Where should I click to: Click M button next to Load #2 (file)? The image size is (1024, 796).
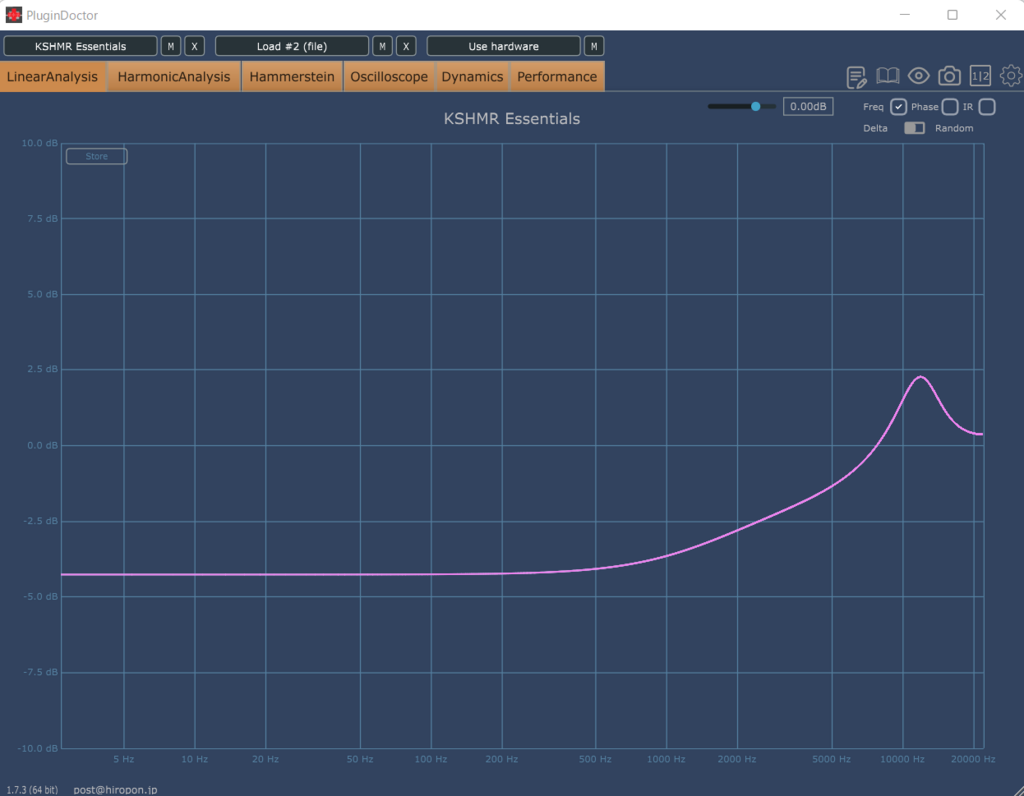(382, 46)
